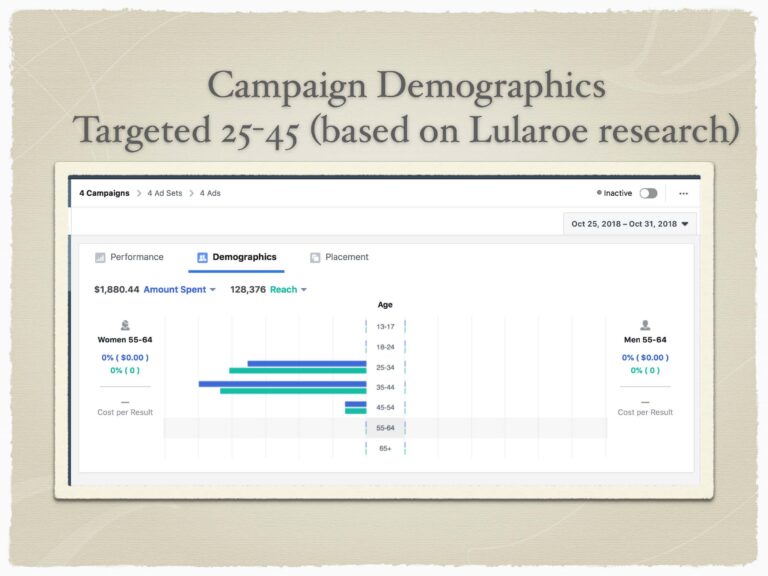Click the Placement tab icon

[x=315, y=258]
